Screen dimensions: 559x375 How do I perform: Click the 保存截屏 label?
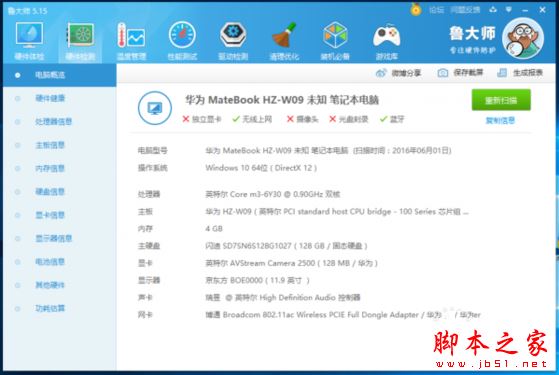point(468,73)
